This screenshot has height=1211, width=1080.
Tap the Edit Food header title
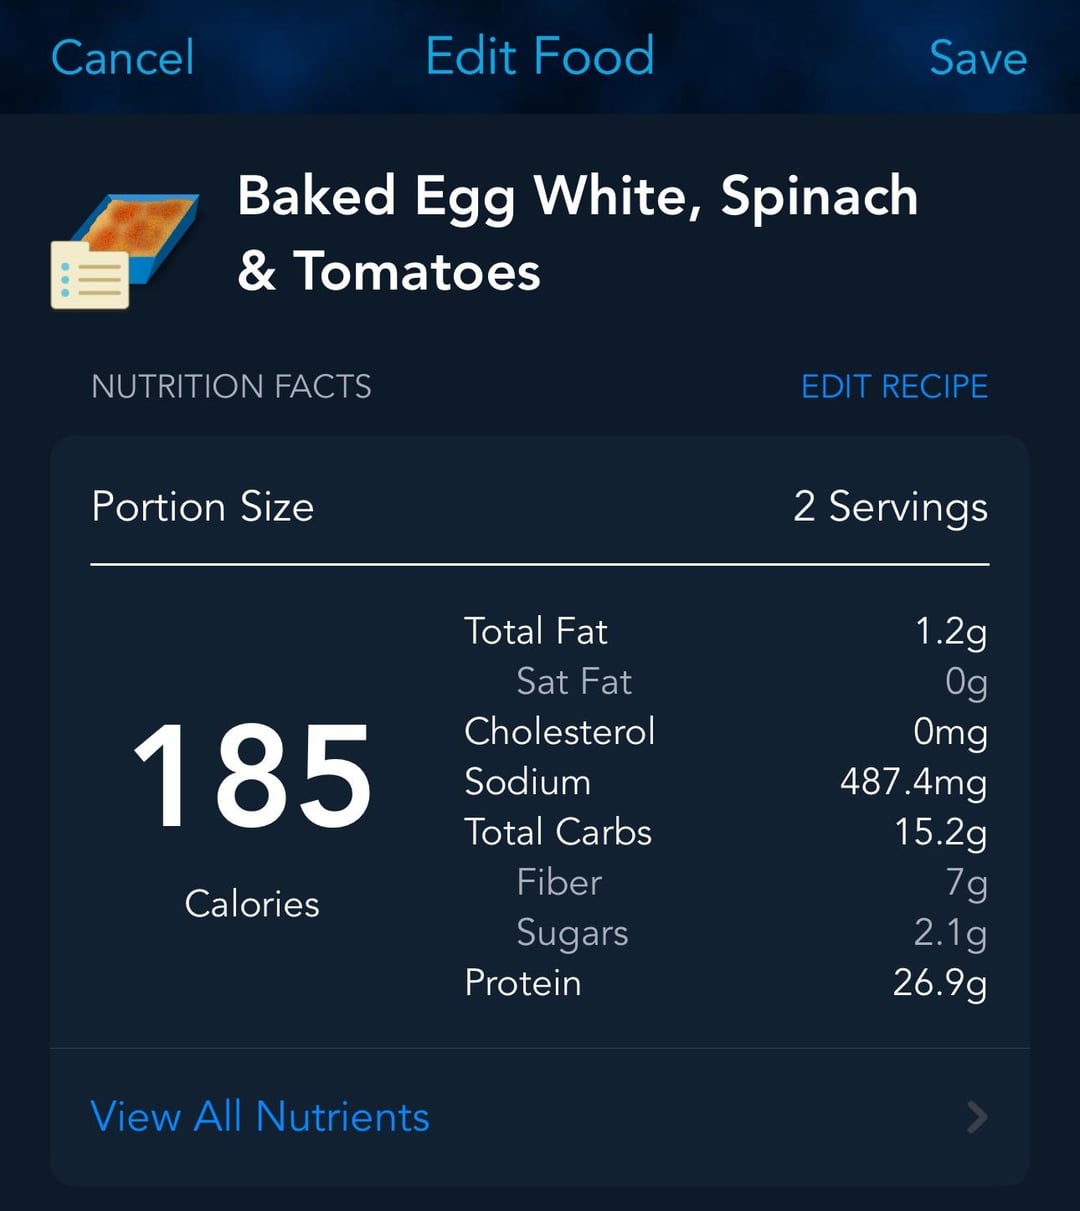pos(540,56)
